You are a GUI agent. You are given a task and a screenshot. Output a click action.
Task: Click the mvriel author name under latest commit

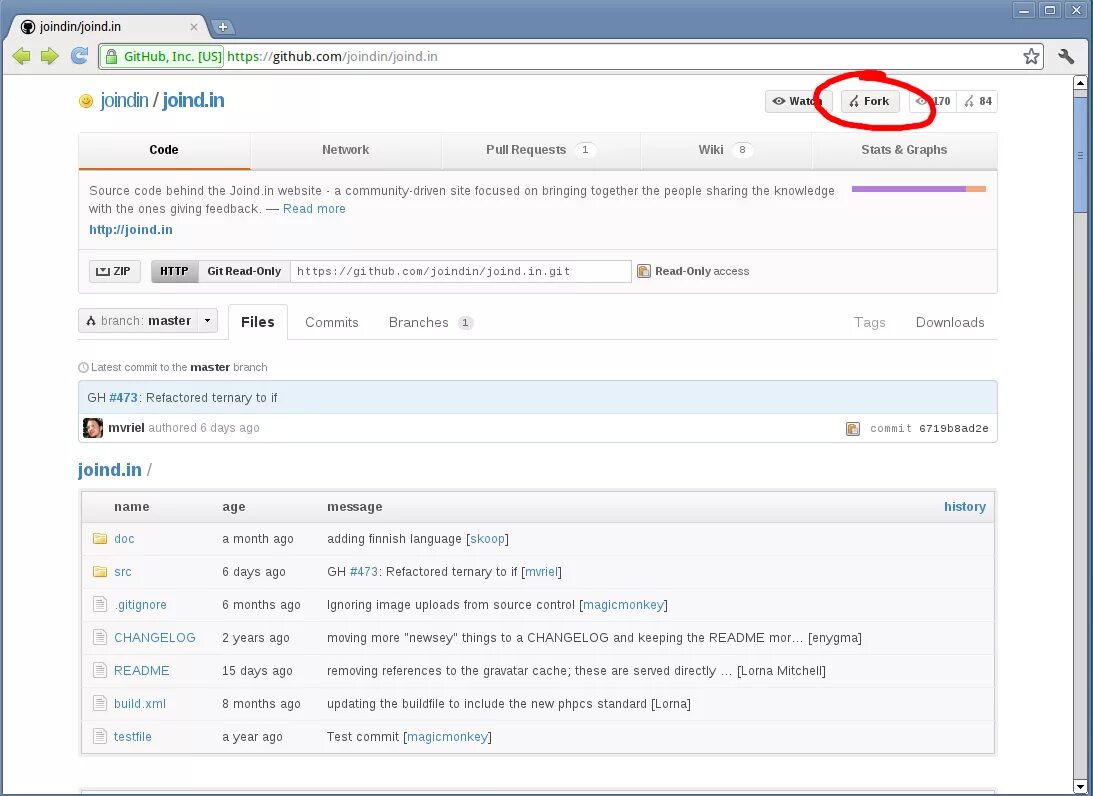click(126, 428)
